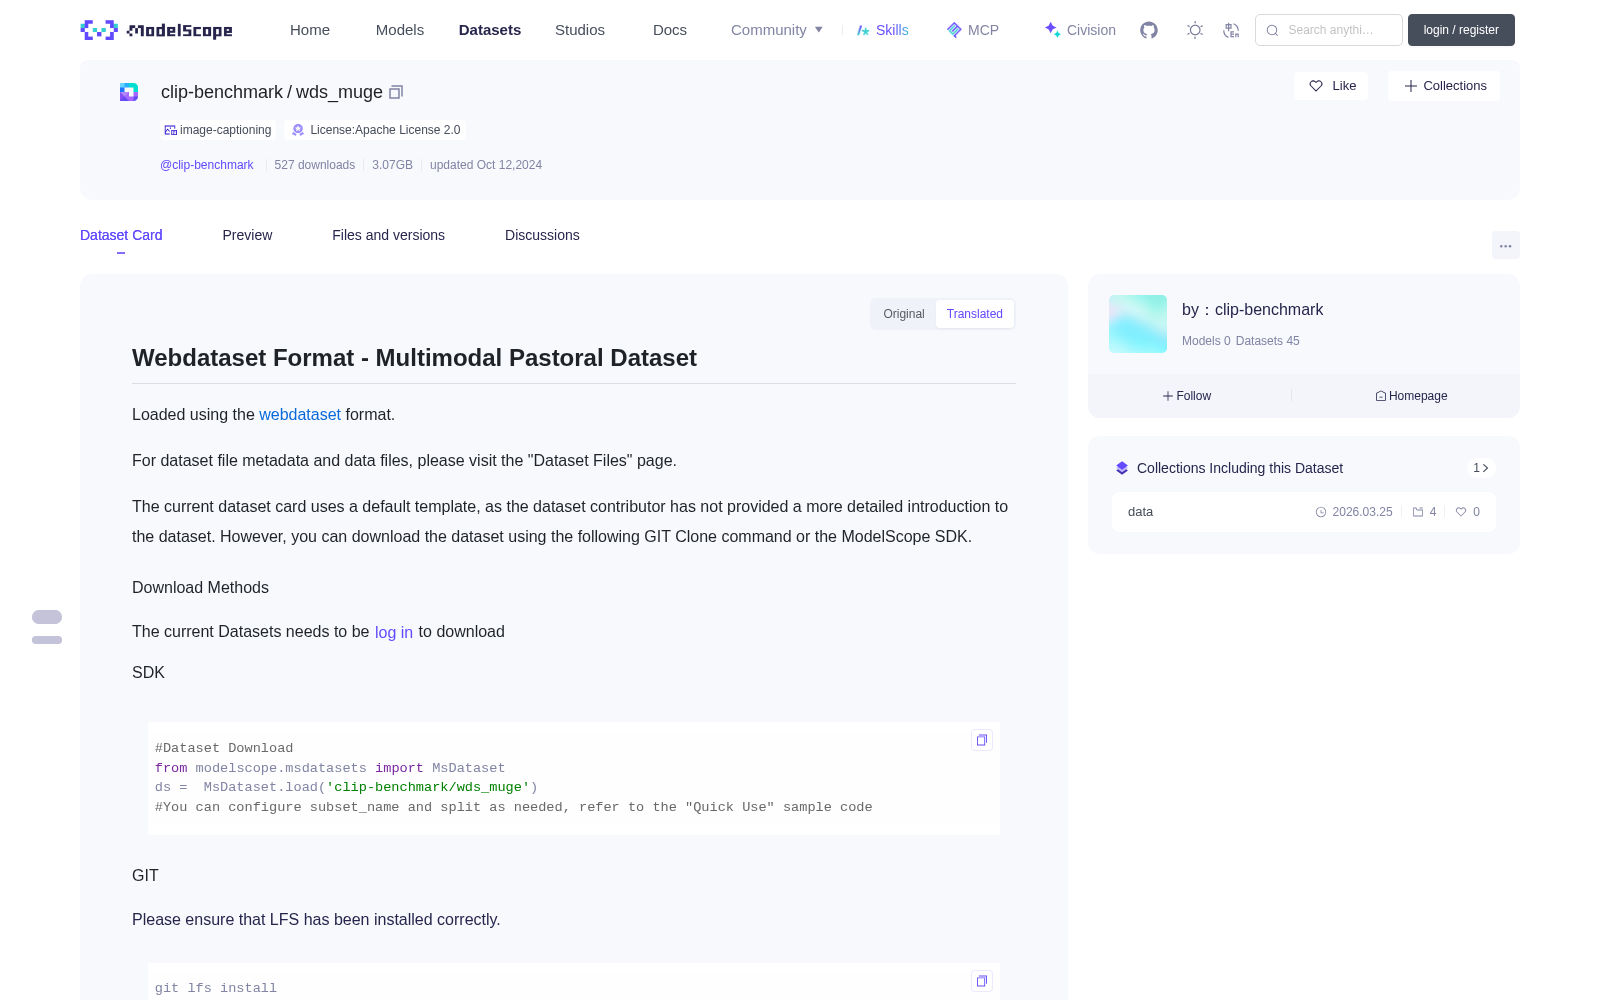Switch to Files and versions tab
Image resolution: width=1600 pixels, height=1000 pixels.
(x=388, y=235)
